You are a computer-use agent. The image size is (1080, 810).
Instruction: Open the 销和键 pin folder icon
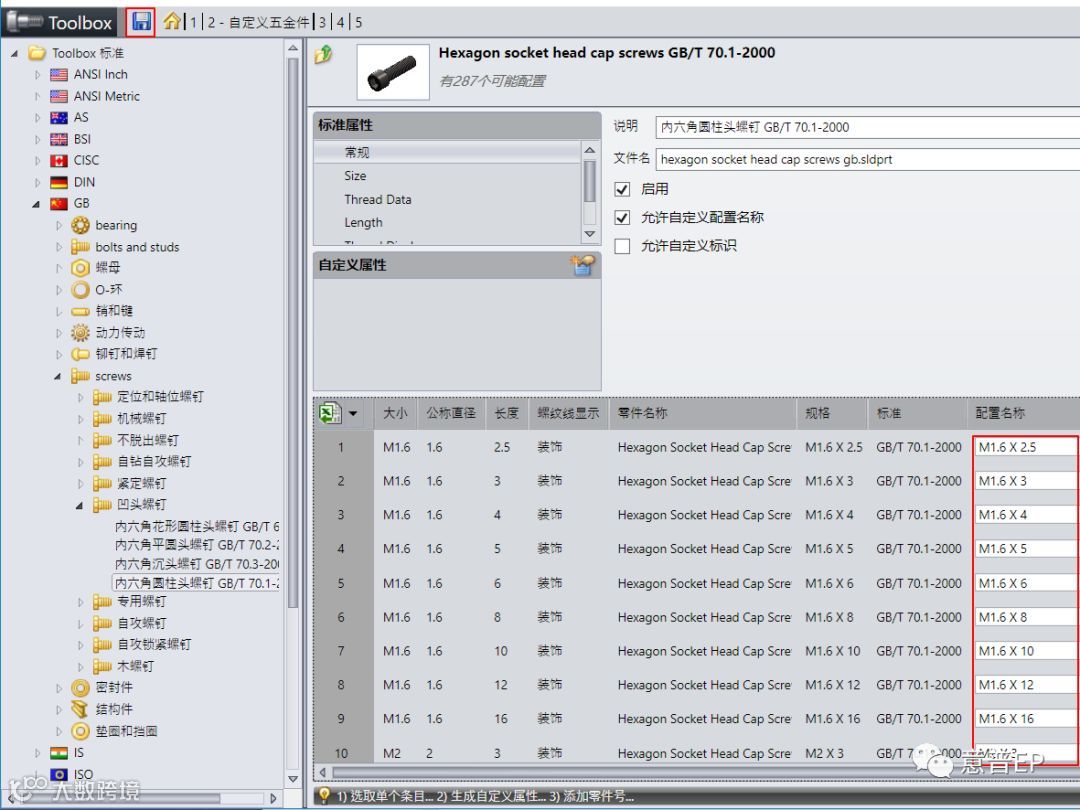[x=81, y=311]
